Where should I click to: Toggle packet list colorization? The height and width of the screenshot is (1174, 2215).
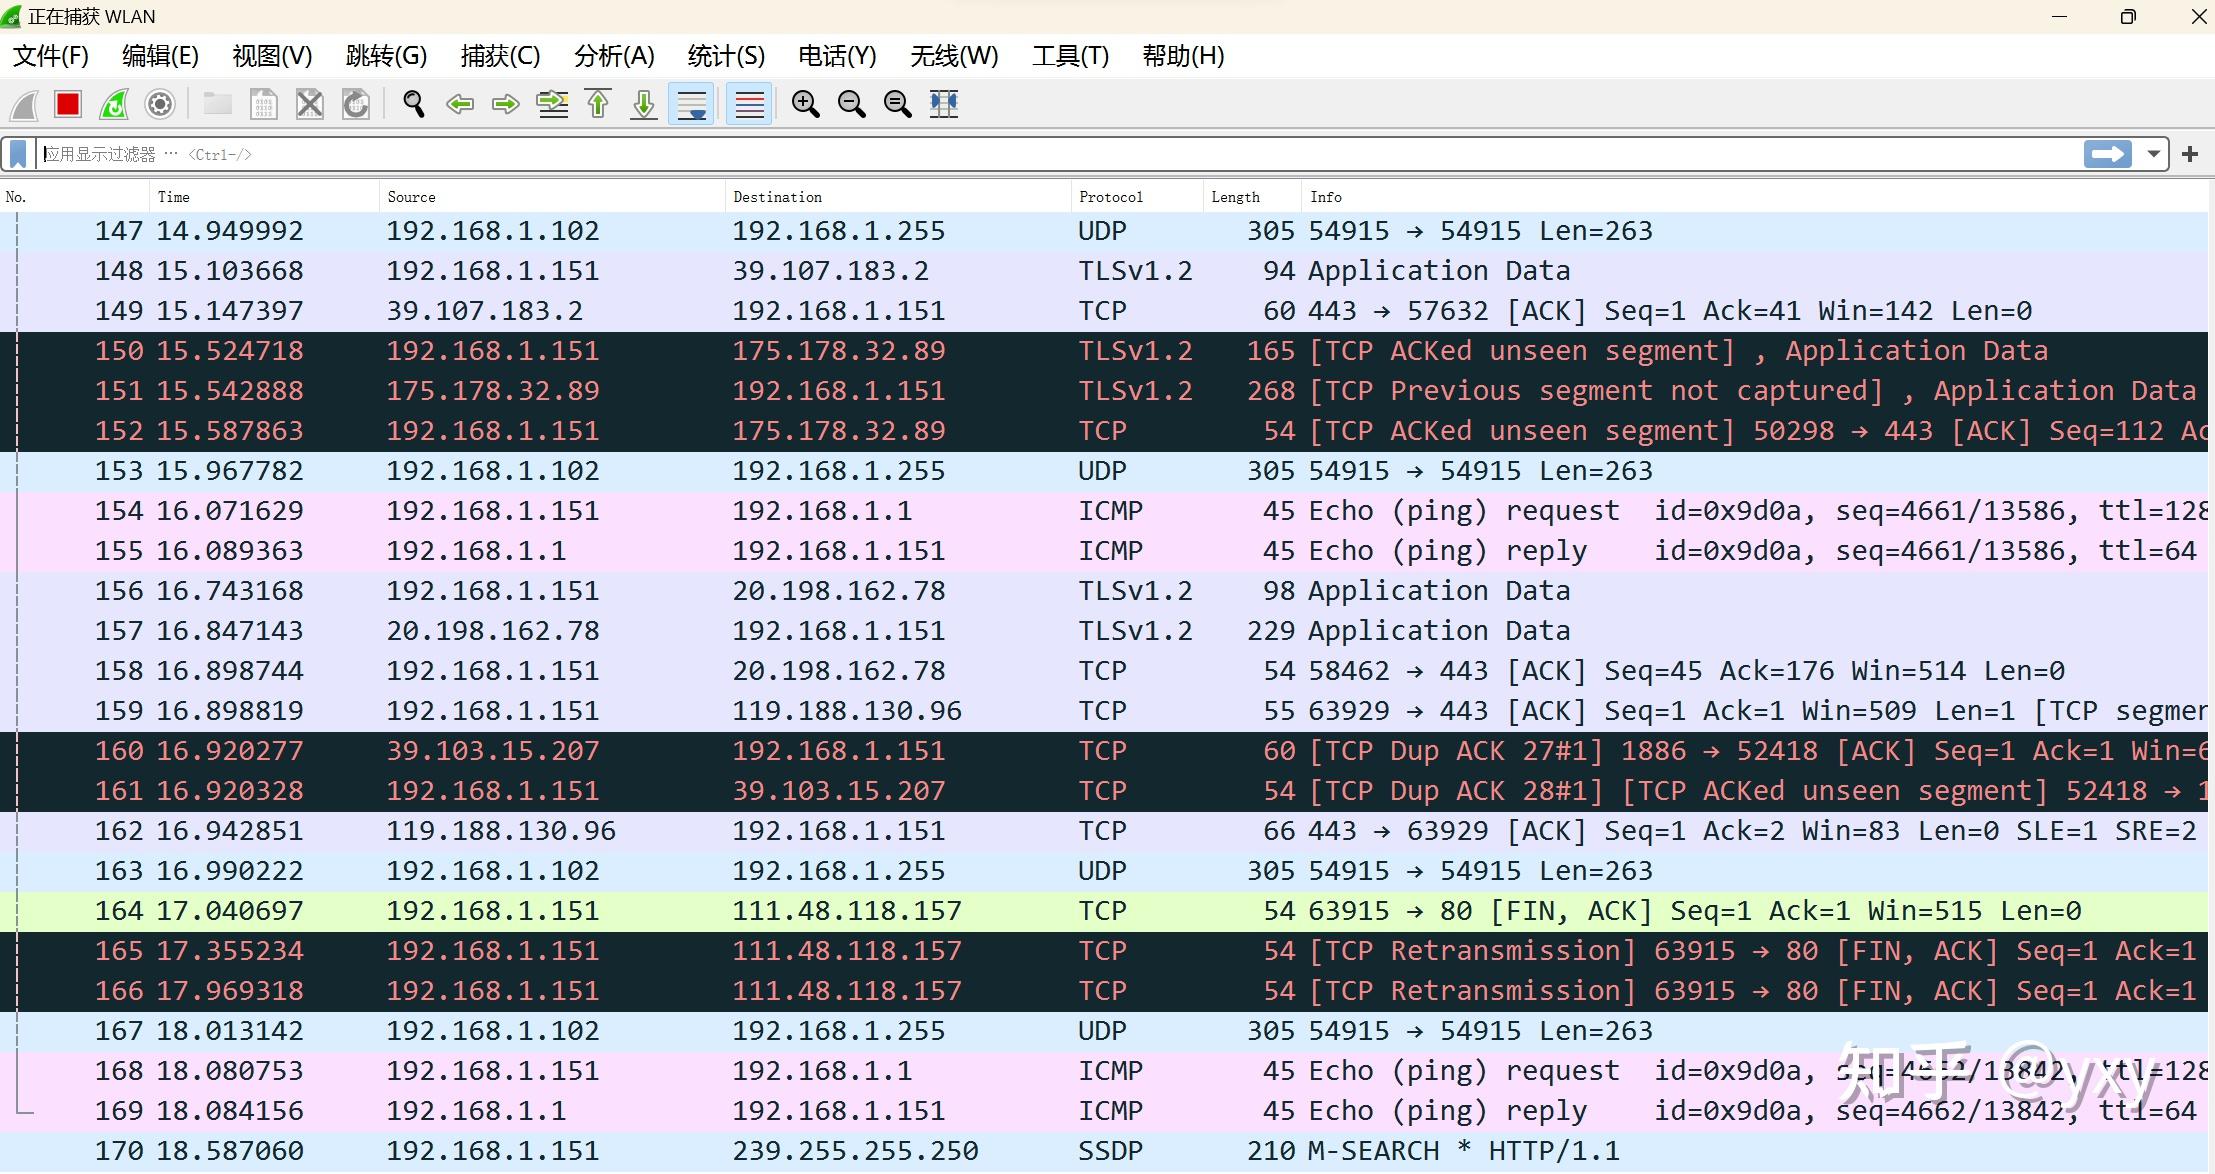pyautogui.click(x=747, y=104)
